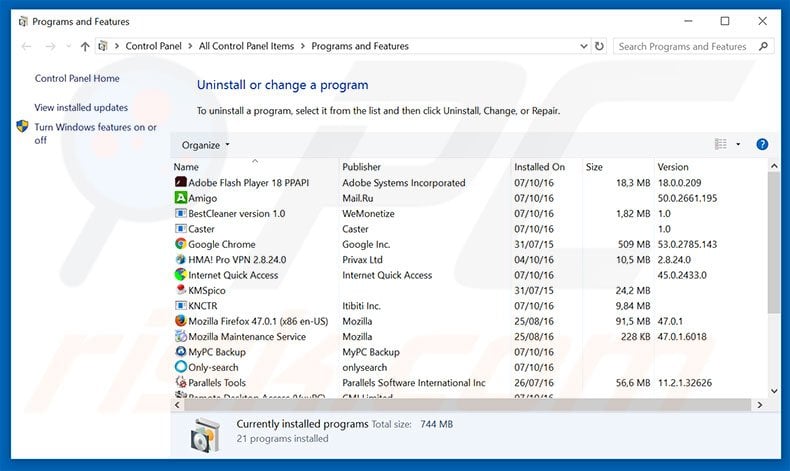Open Control Panel Home link

point(77,78)
